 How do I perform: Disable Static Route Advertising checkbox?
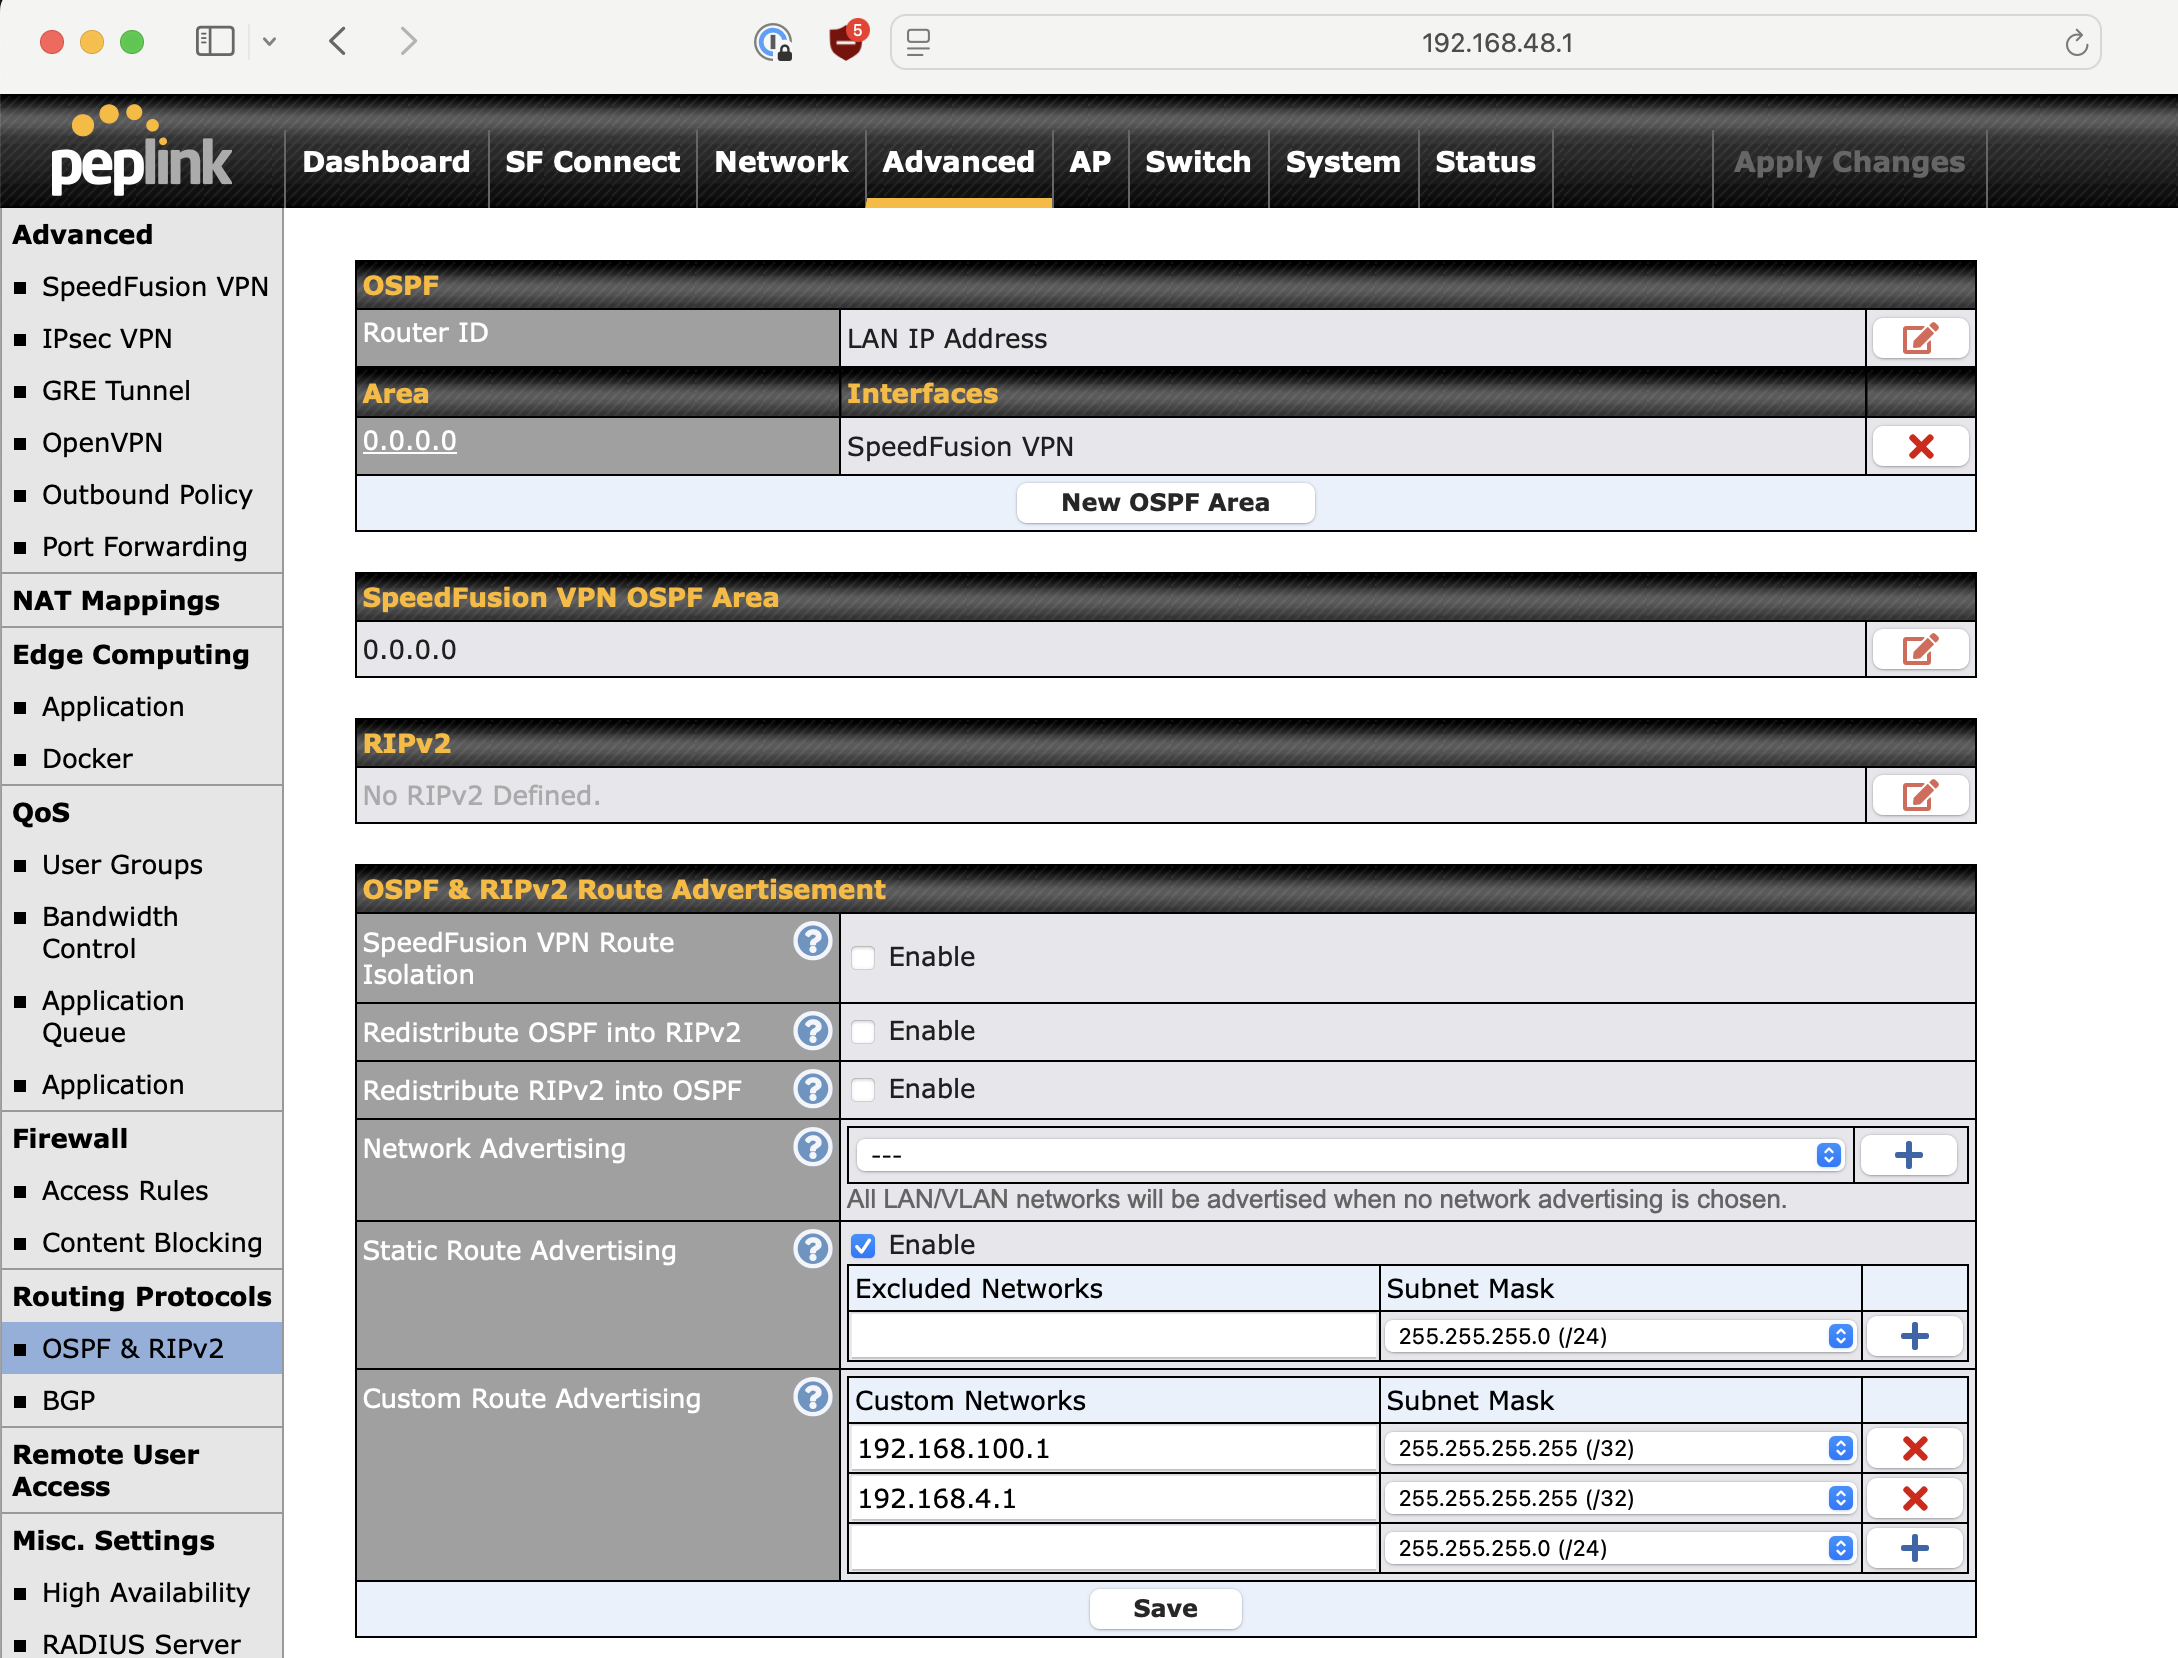[x=863, y=1245]
